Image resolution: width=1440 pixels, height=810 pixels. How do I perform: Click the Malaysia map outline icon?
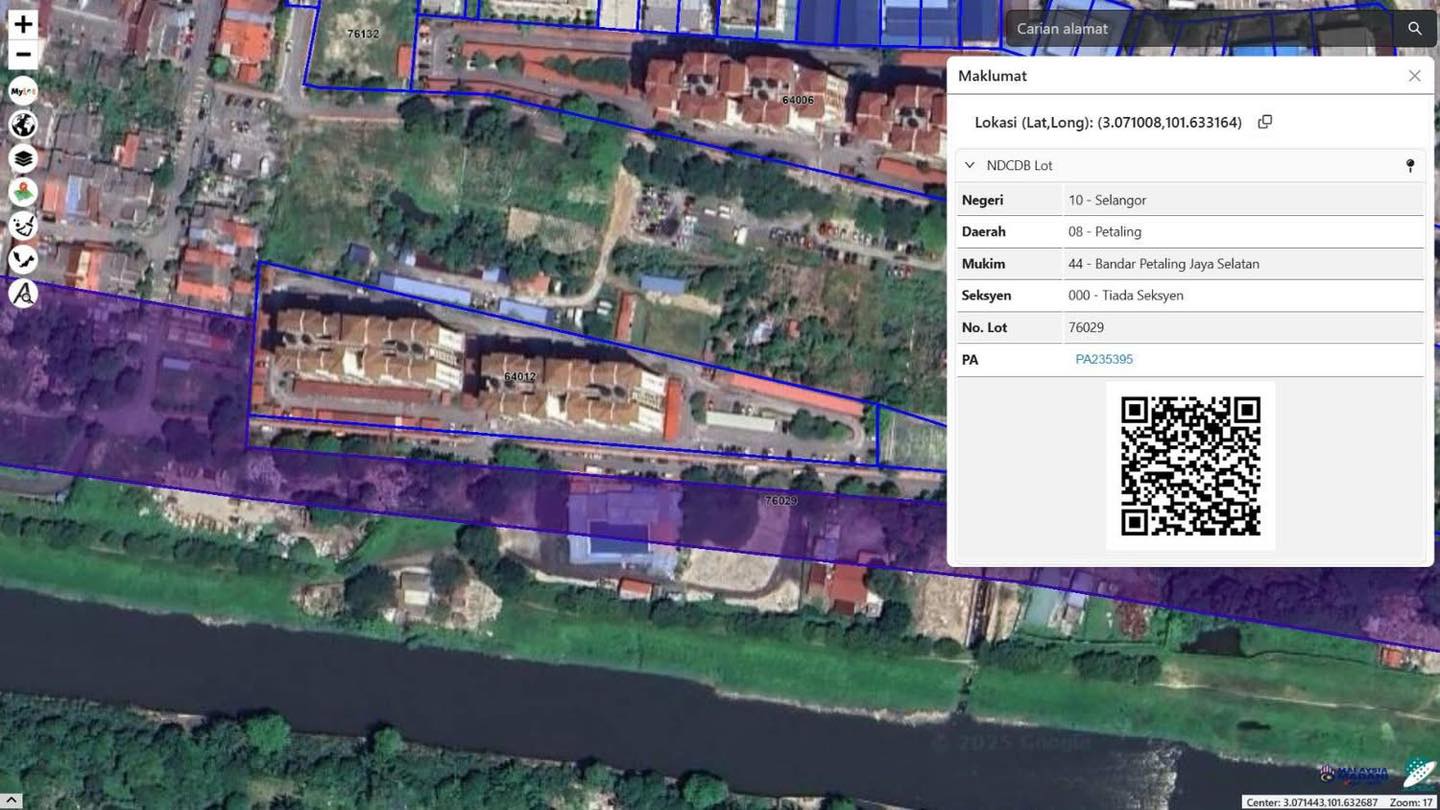23,260
